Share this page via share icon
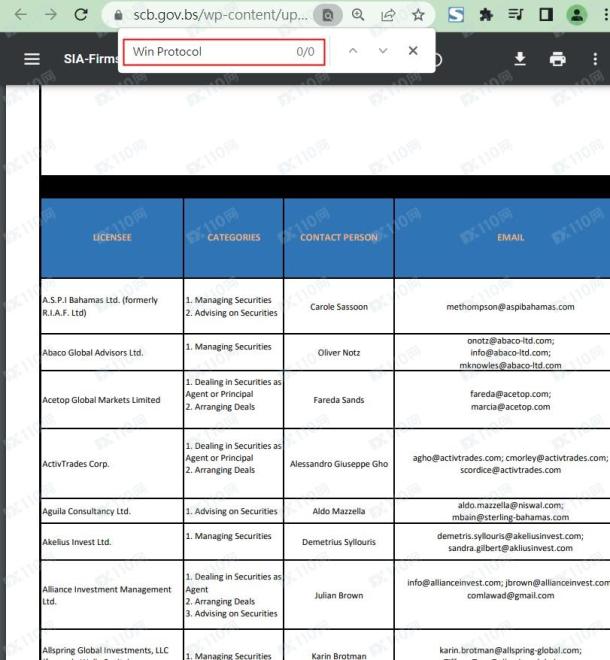Viewport: 610px width, 660px height. 388,15
